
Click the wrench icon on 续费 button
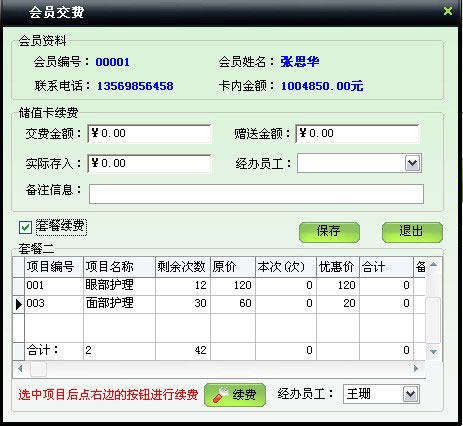[x=221, y=395]
